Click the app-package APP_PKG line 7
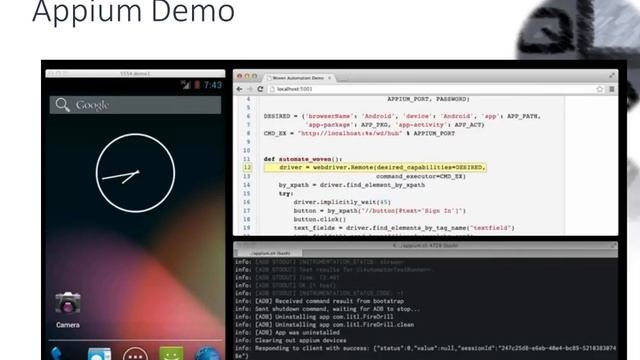This screenshot has height=360, width=640. pyautogui.click(x=395, y=125)
